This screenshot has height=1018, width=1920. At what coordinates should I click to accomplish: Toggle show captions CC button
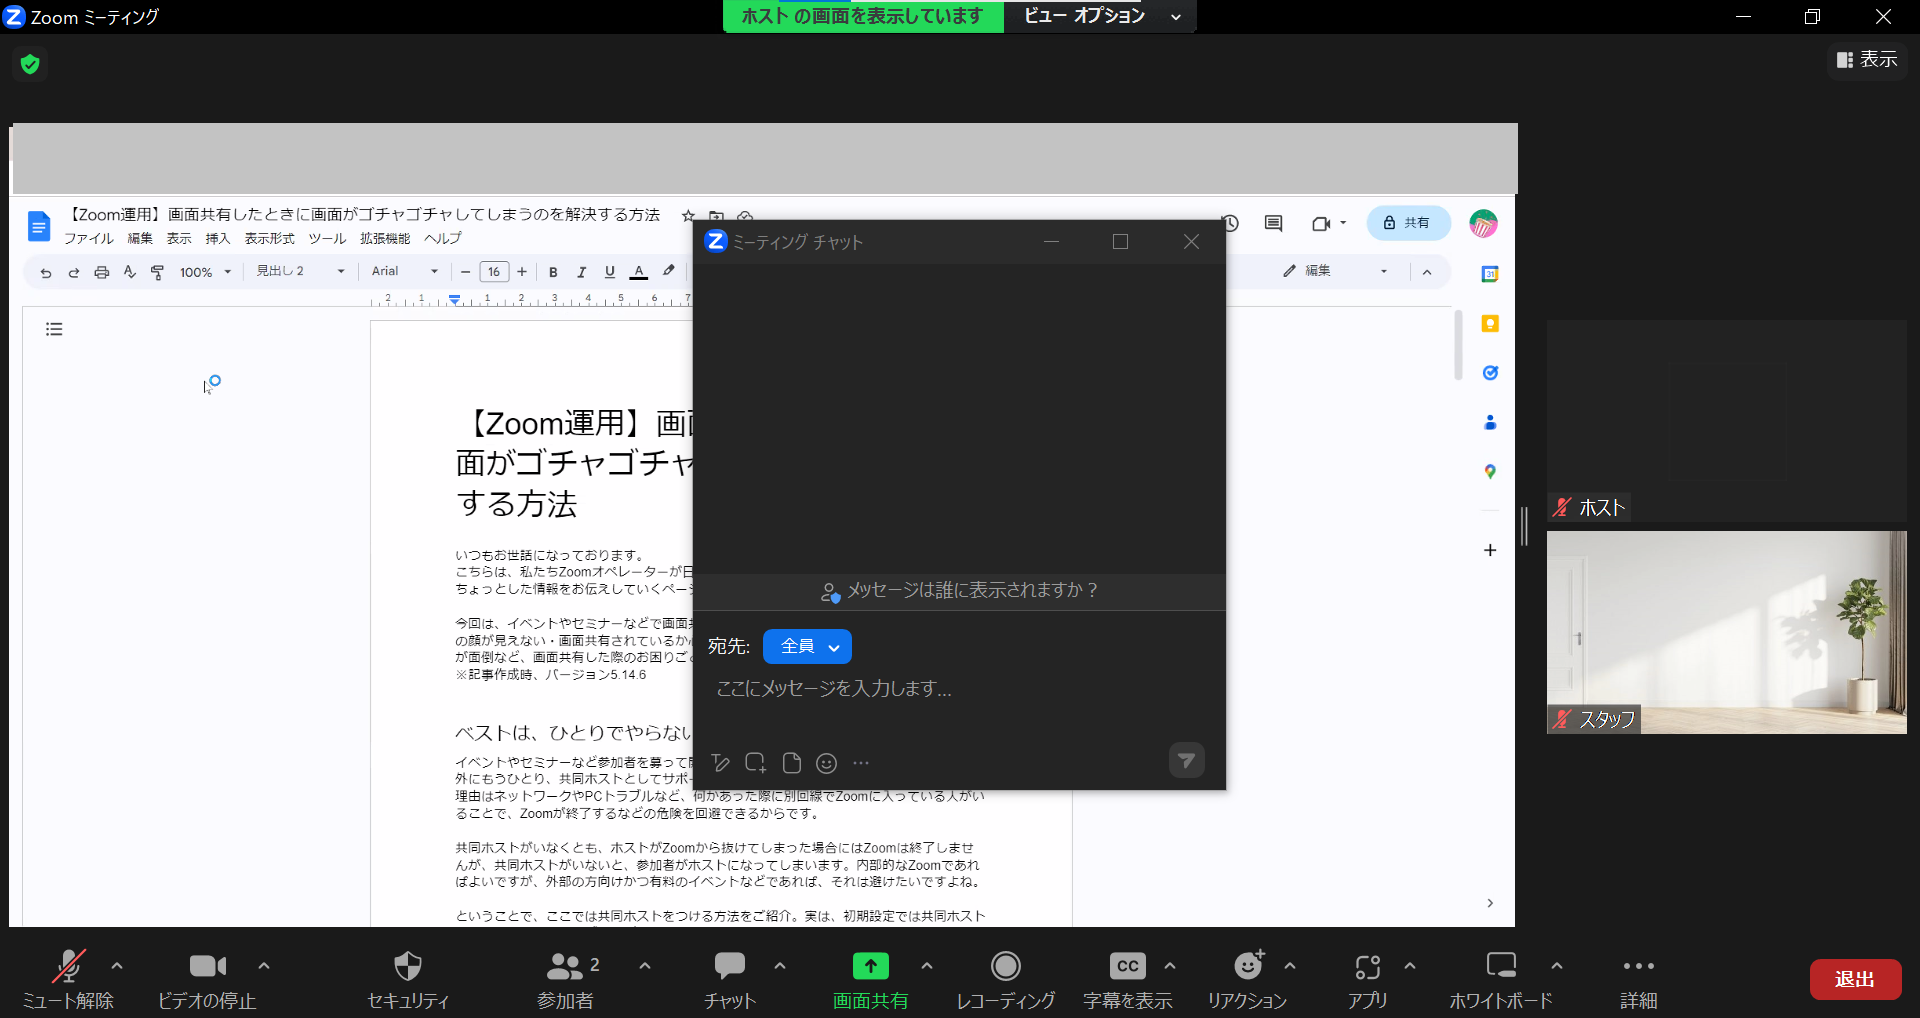pos(1127,967)
